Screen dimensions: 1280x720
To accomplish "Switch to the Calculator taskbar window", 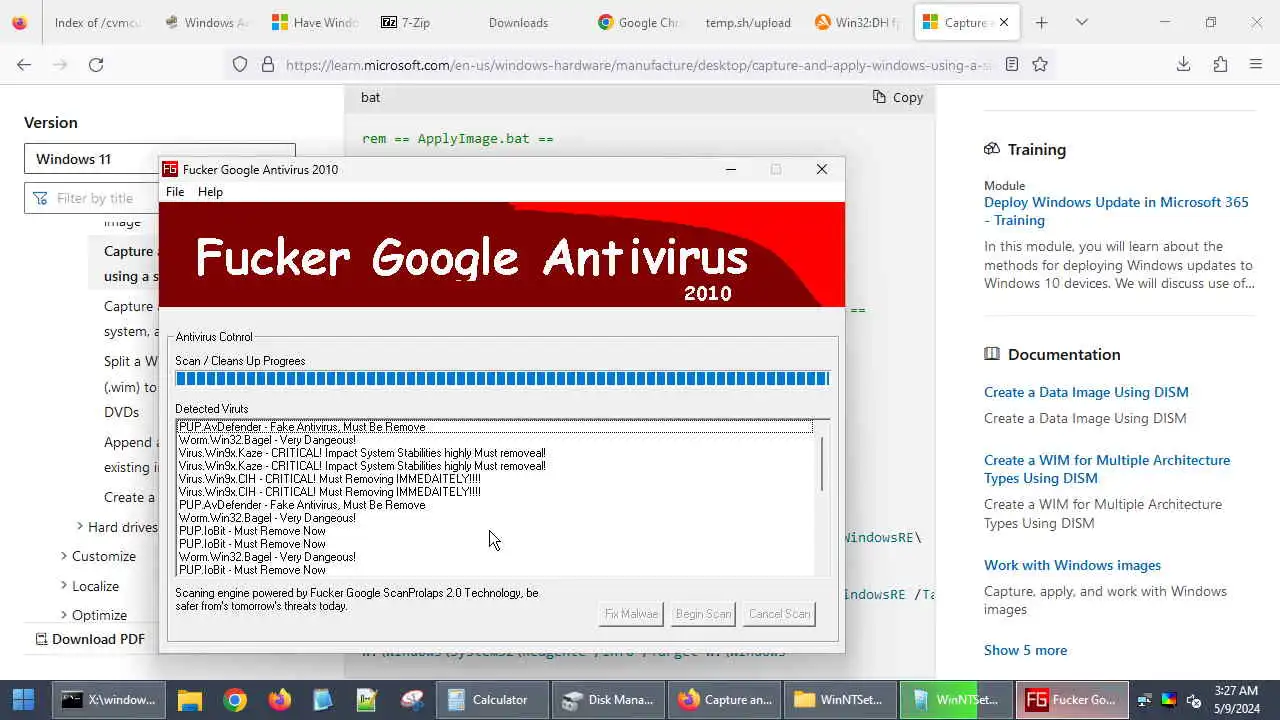I will tap(492, 700).
